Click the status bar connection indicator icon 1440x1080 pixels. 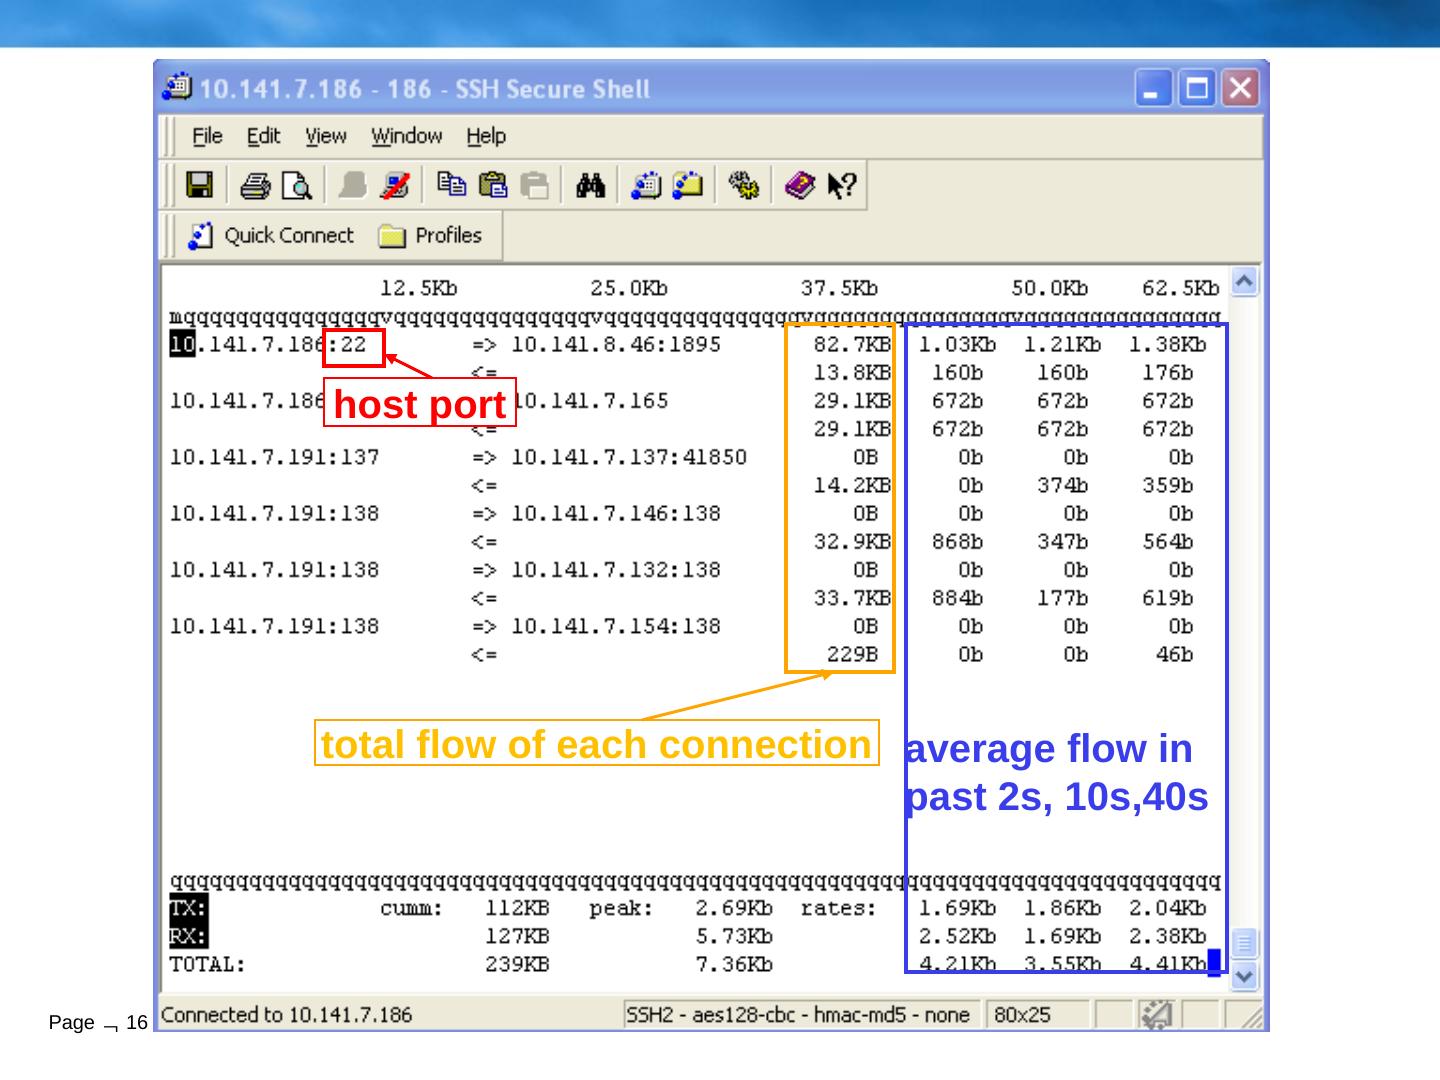[1156, 1015]
